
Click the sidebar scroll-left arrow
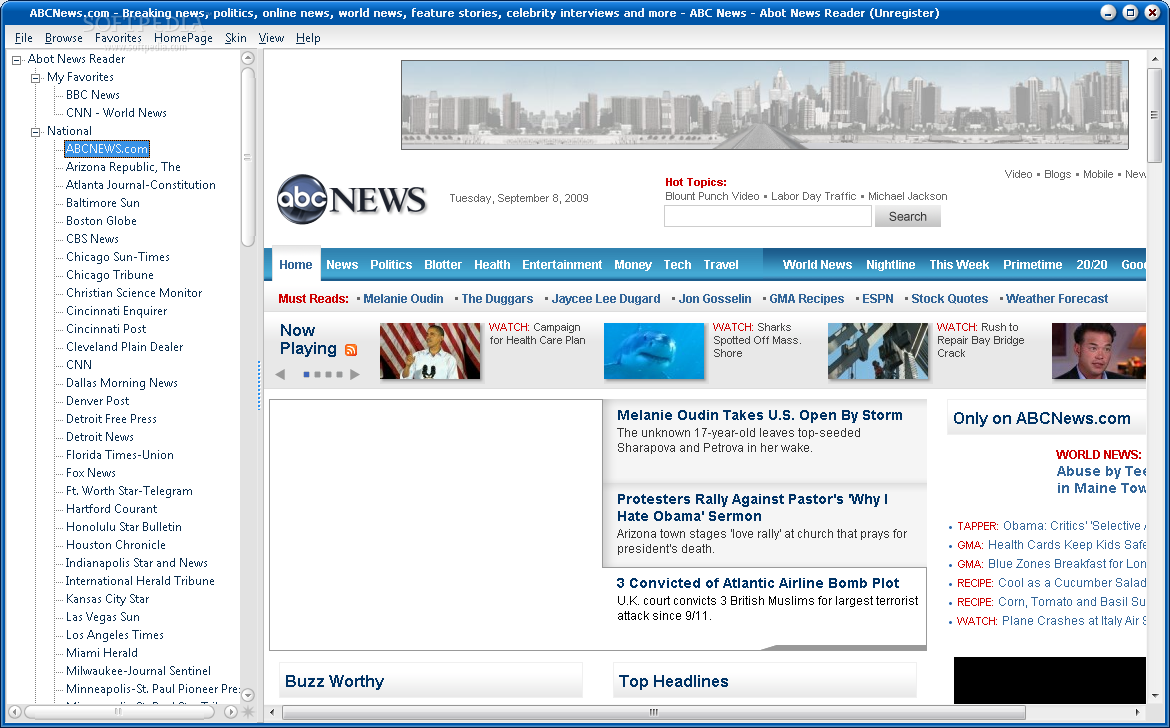pyautogui.click(x=15, y=712)
